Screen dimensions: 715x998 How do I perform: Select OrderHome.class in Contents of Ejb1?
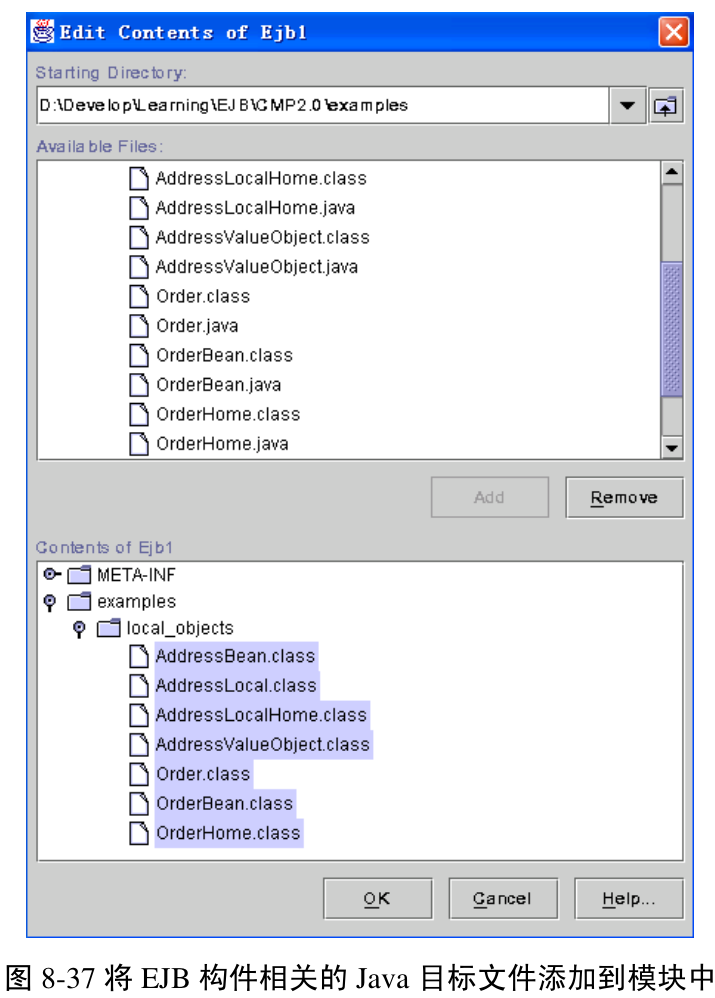click(x=229, y=833)
